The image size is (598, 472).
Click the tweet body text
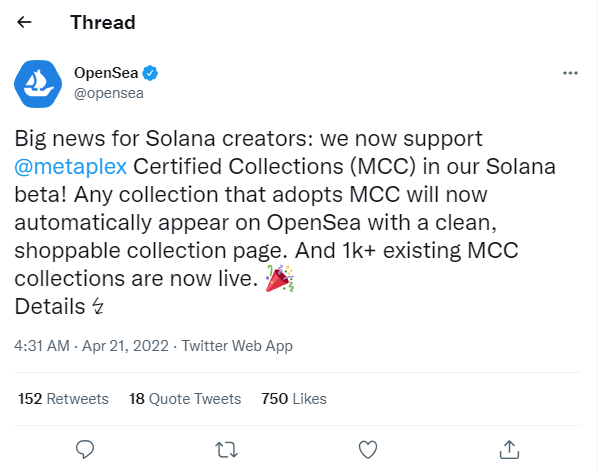[x=285, y=222]
